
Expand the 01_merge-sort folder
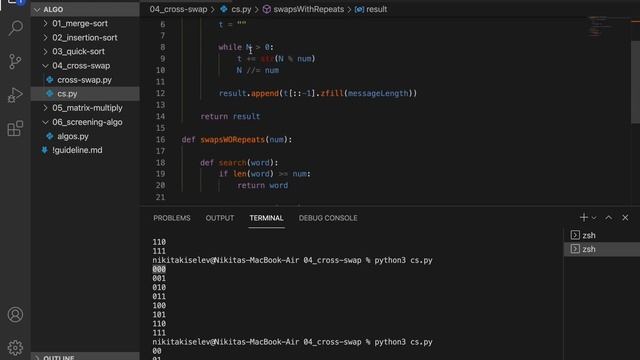point(45,24)
